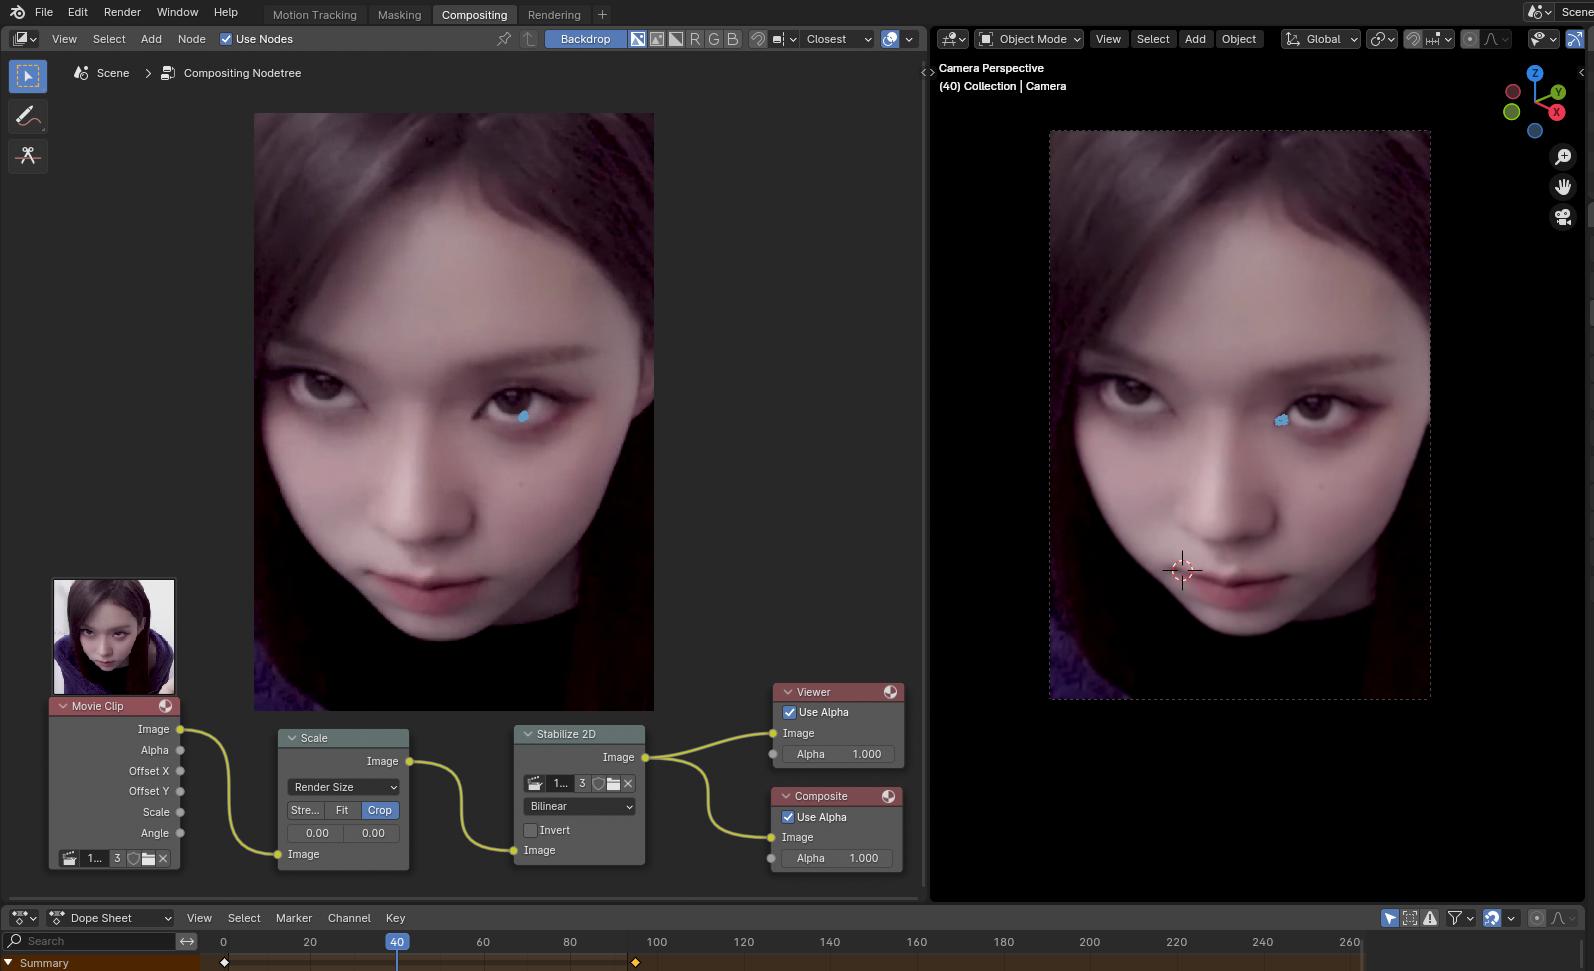Toggle the Backdrop button

click(x=585, y=39)
